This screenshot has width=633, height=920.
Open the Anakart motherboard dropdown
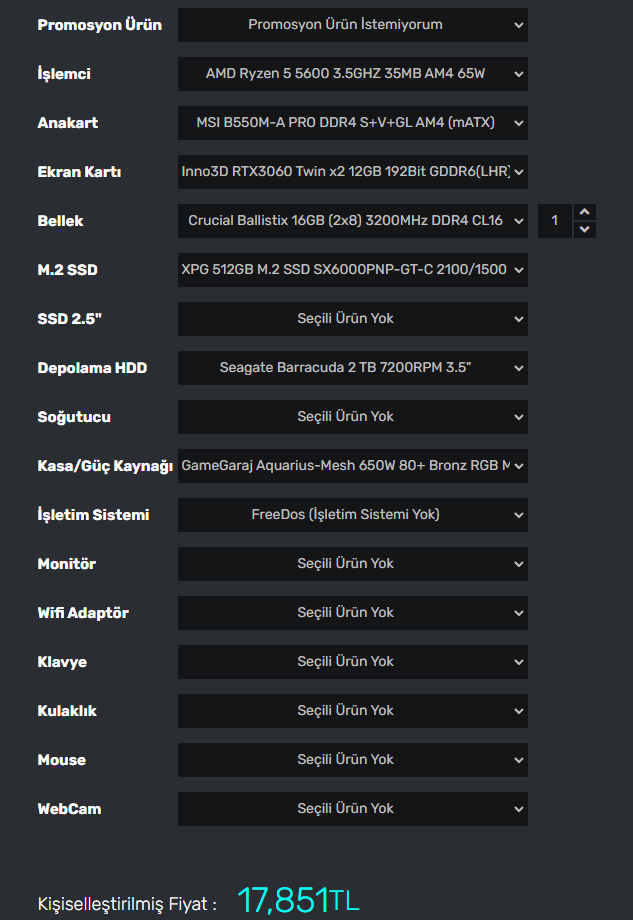352,123
